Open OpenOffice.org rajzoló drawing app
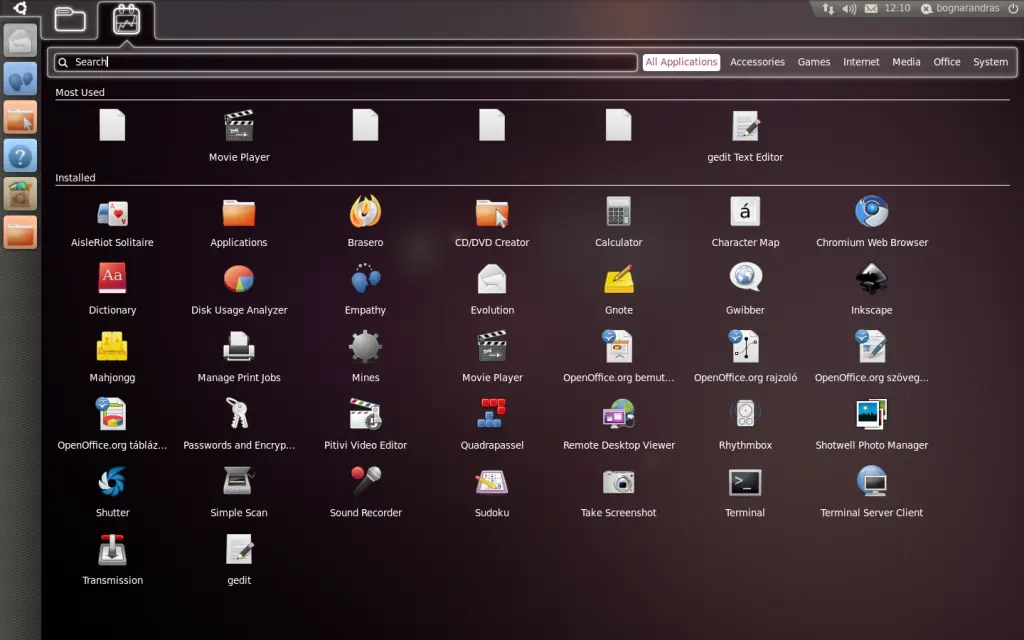The width and height of the screenshot is (1024, 640). pyautogui.click(x=745, y=357)
